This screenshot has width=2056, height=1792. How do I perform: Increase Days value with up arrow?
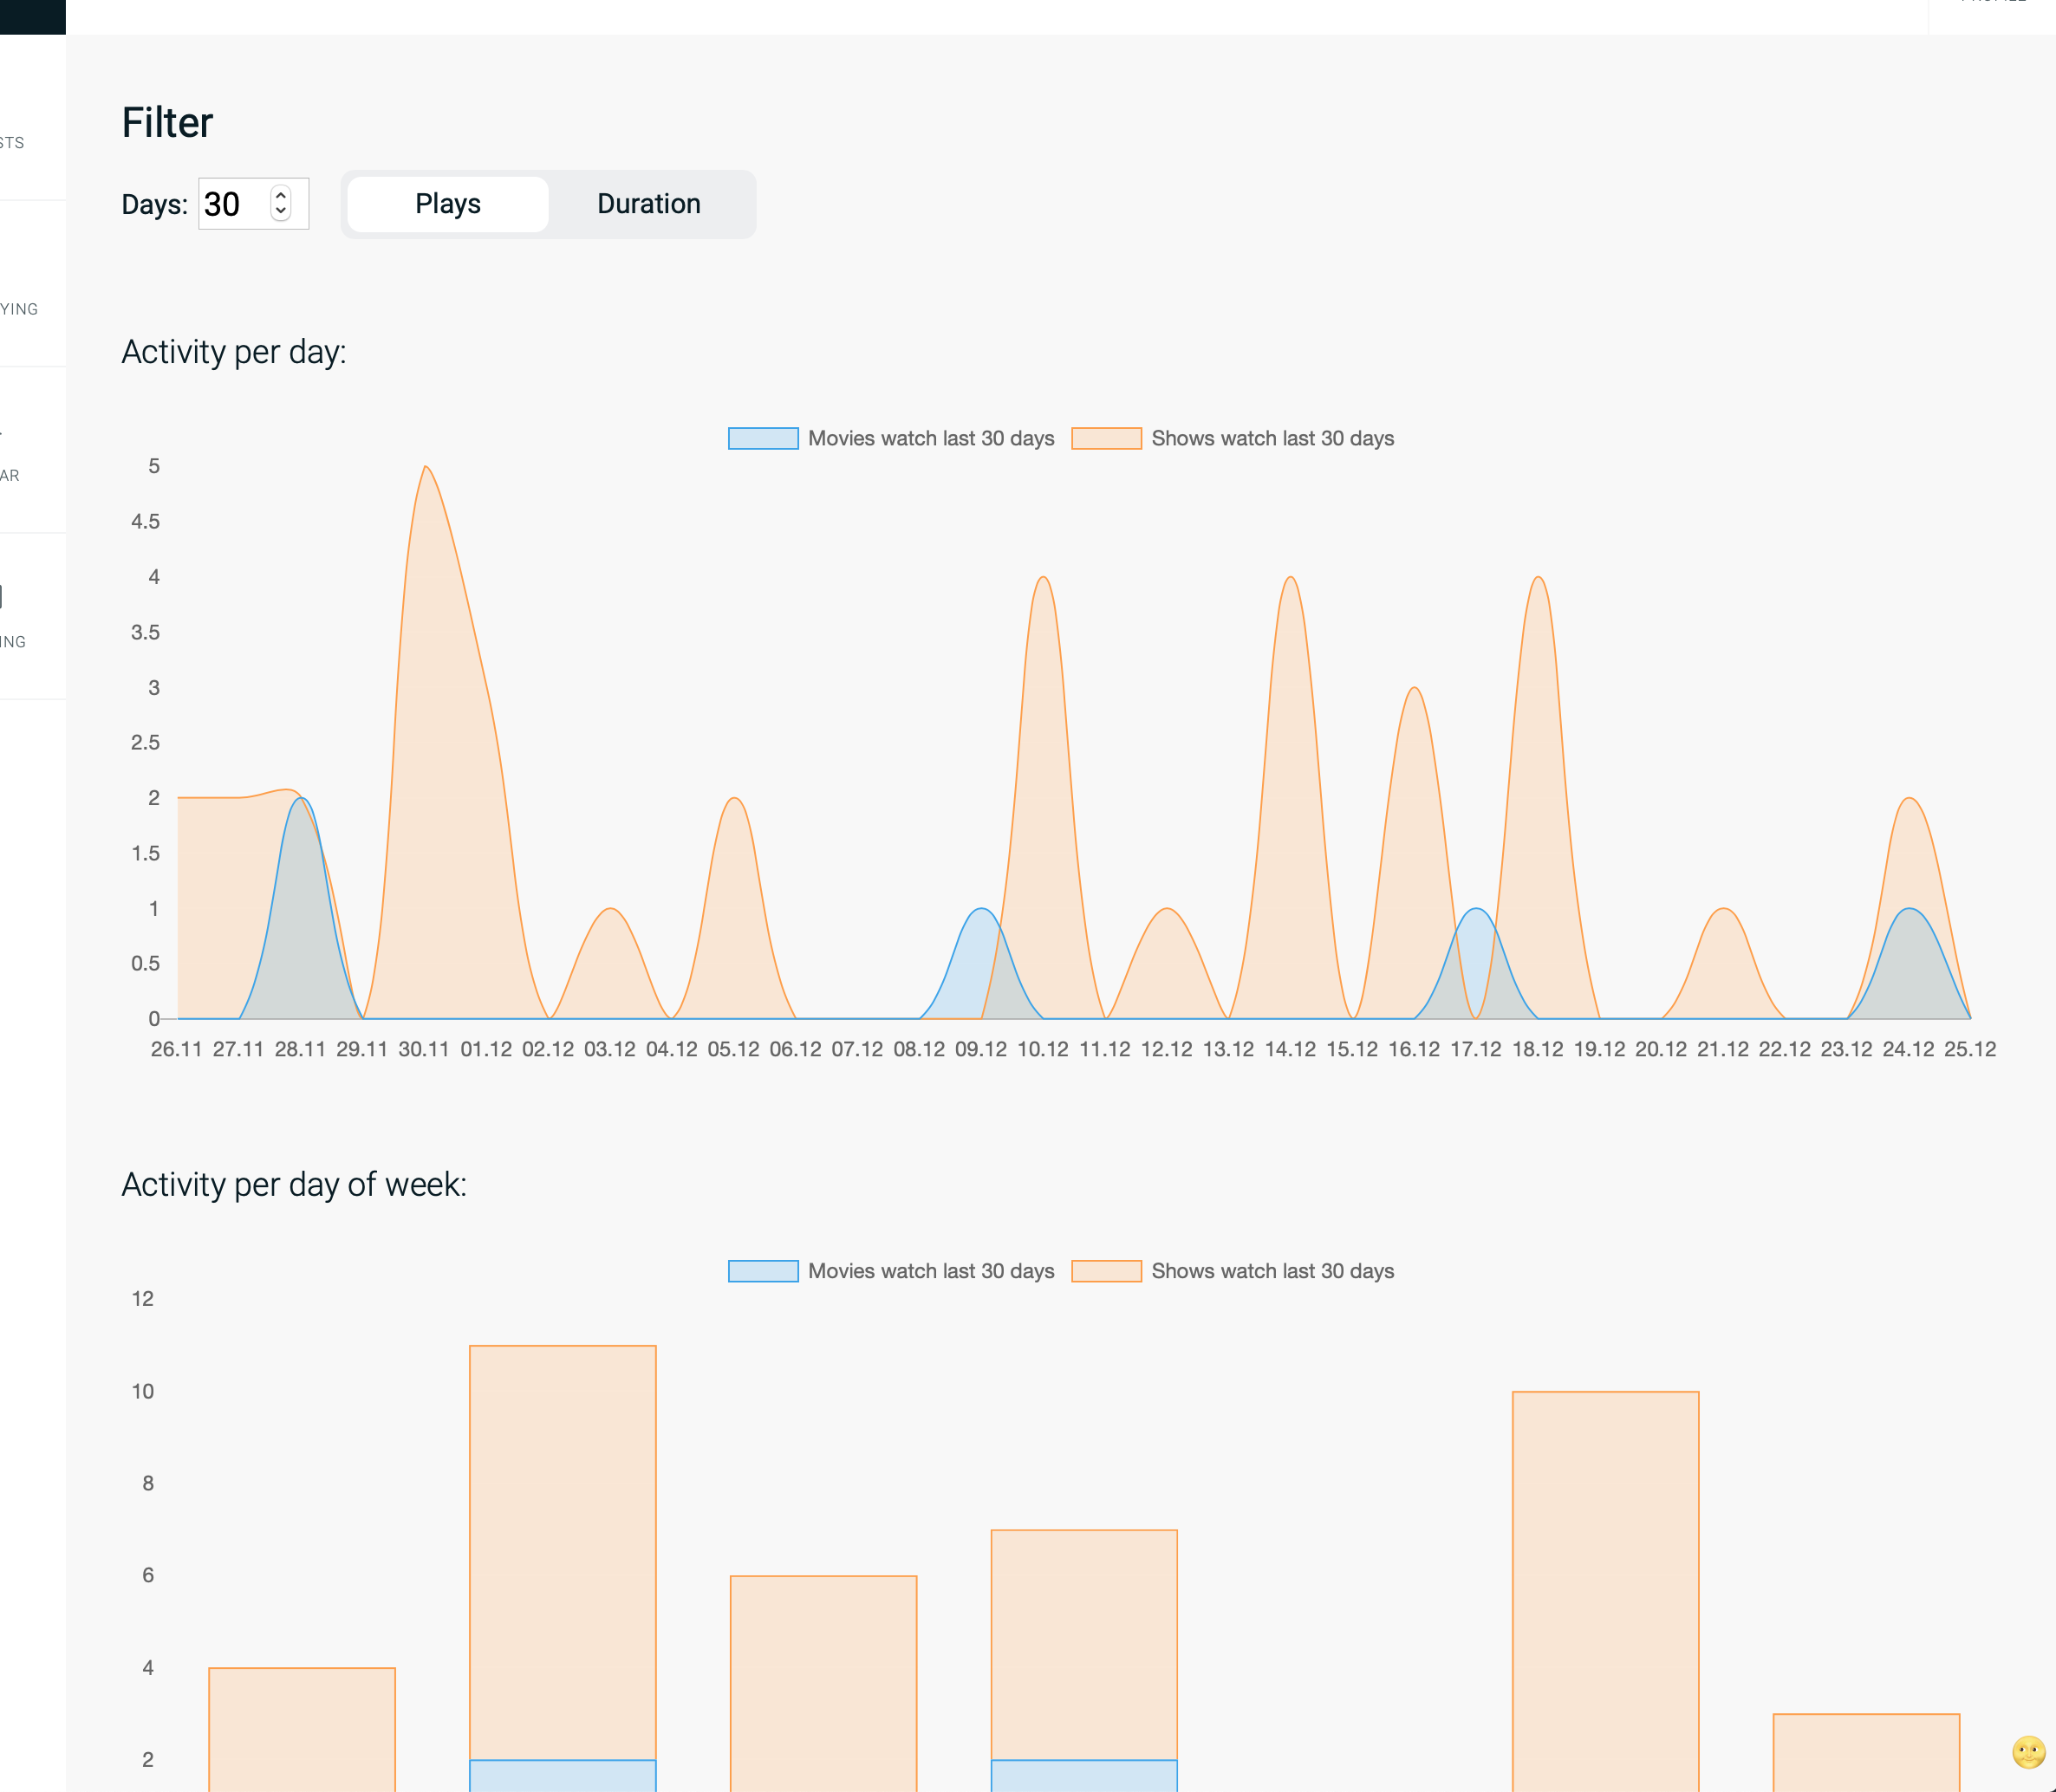click(281, 194)
